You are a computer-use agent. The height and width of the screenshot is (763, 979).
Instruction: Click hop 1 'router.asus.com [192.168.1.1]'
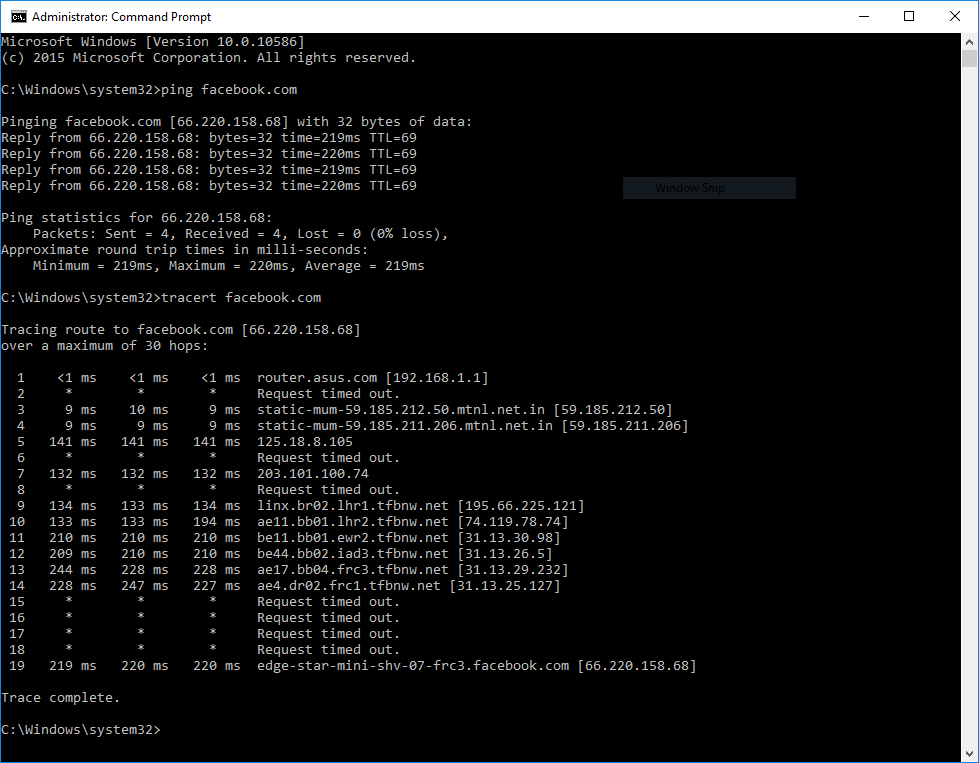[x=373, y=378]
